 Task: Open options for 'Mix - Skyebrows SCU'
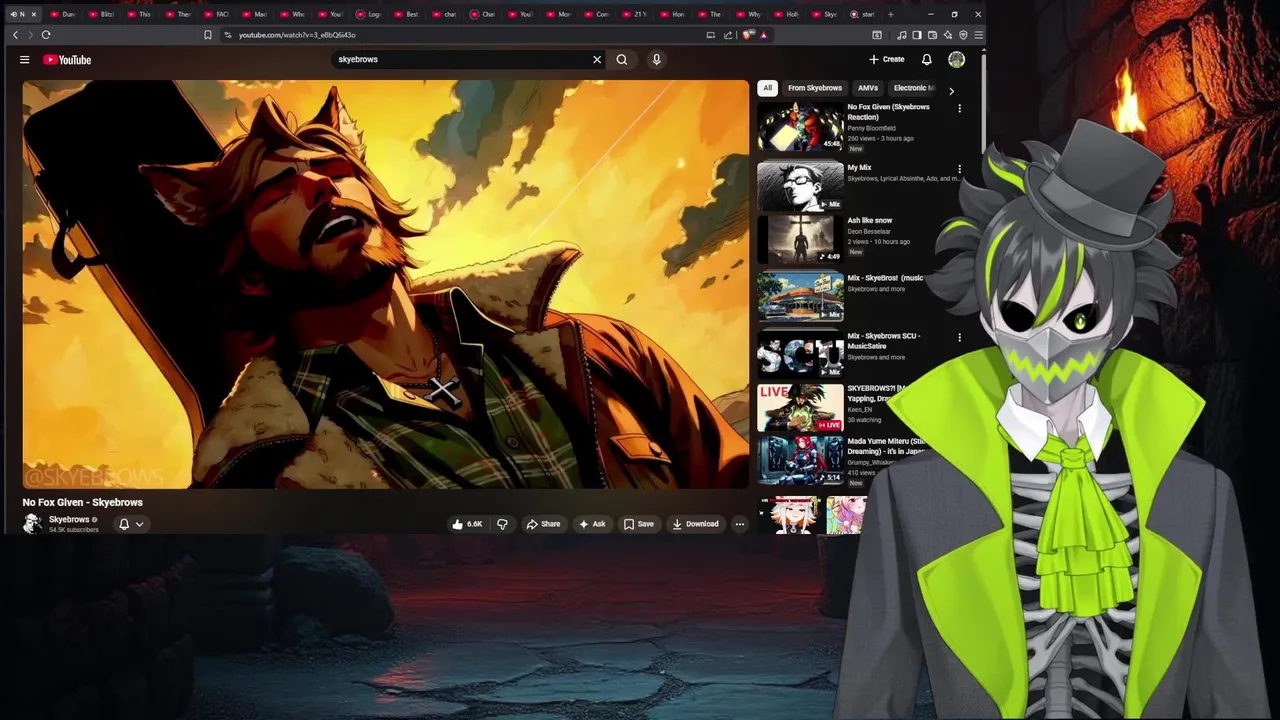pyautogui.click(x=959, y=337)
